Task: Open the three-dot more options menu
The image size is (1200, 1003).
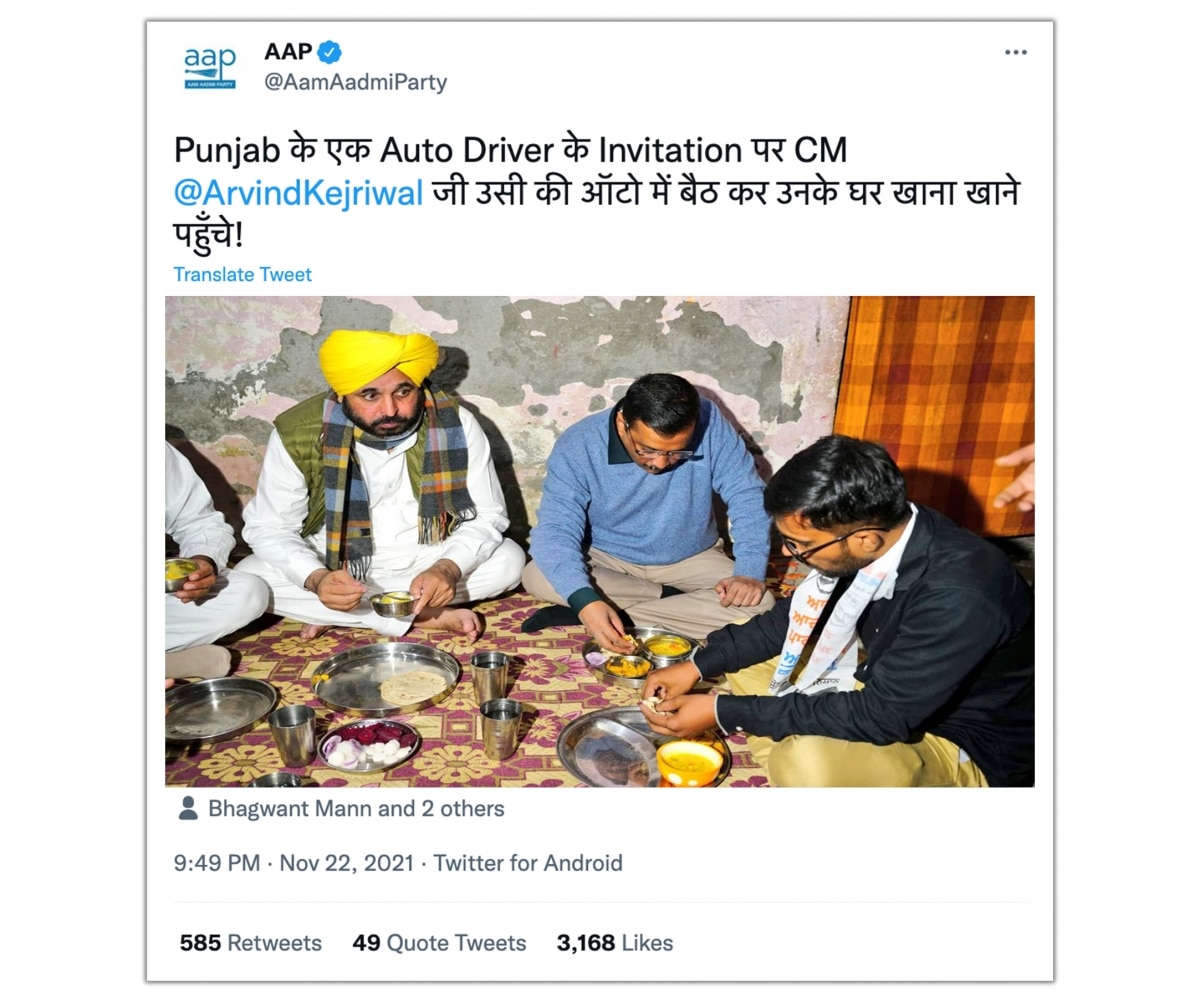Action: (1015, 52)
